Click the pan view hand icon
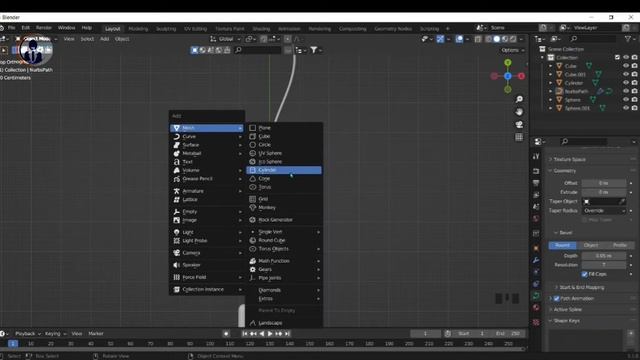The image size is (640, 360). pyautogui.click(x=519, y=112)
